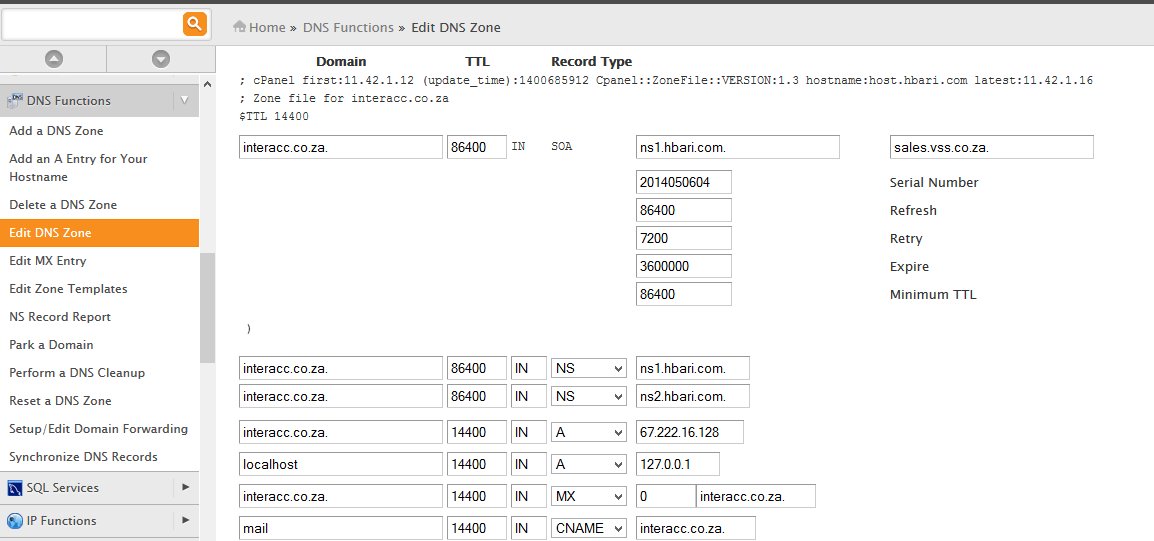Click the sidebar scroll down arrow button

pos(161,59)
